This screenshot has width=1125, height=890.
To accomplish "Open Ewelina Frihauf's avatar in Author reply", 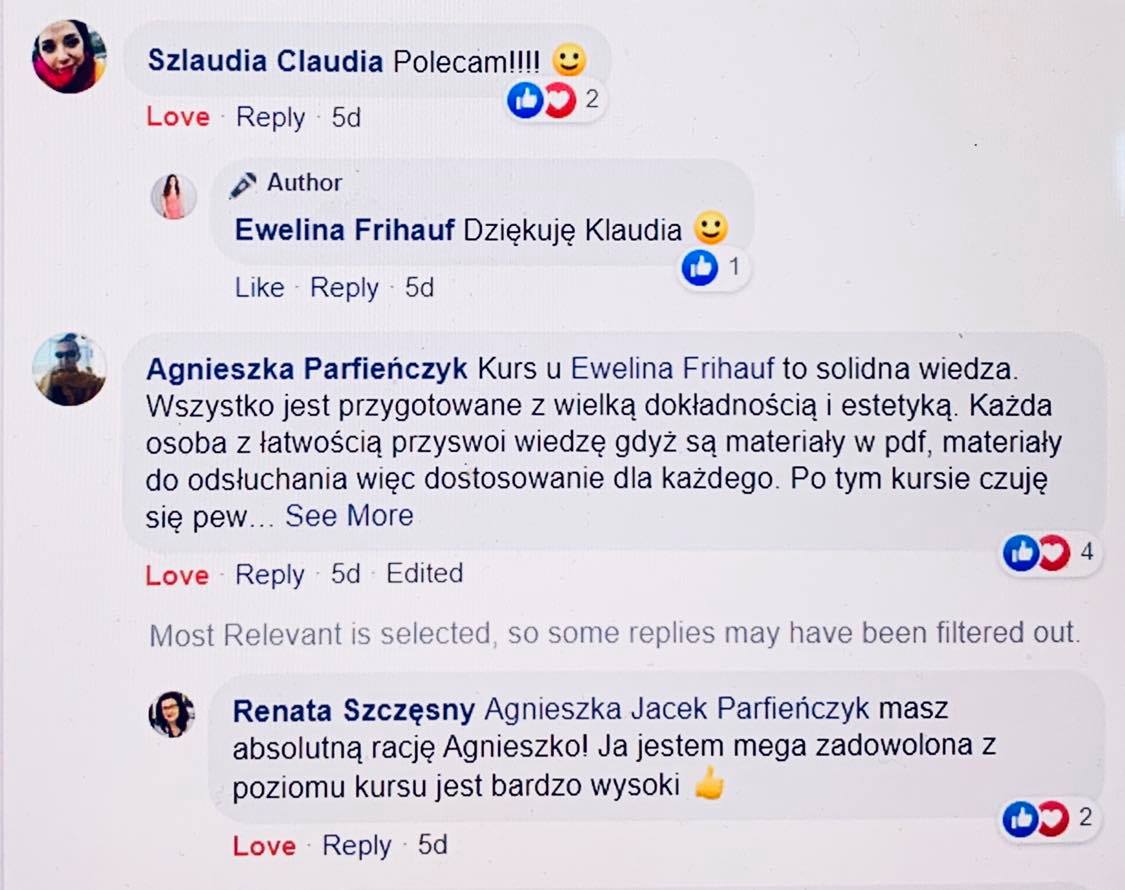I will click(174, 196).
